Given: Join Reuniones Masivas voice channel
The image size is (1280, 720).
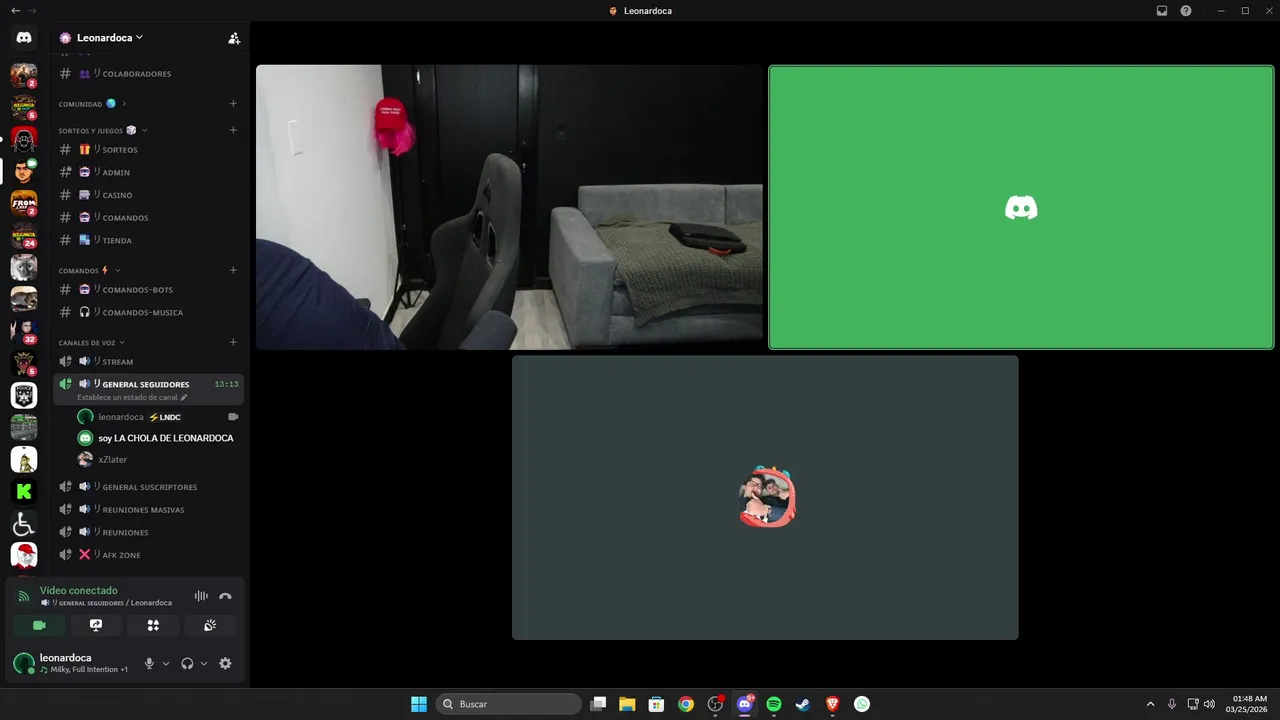Looking at the screenshot, I should click(148, 509).
